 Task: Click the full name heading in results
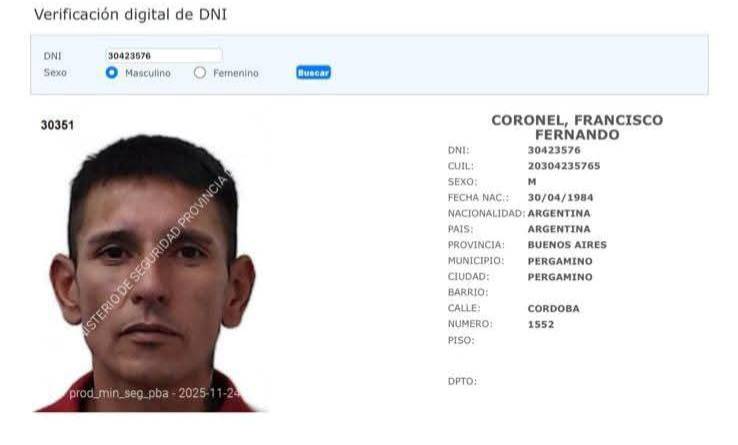tap(577, 128)
